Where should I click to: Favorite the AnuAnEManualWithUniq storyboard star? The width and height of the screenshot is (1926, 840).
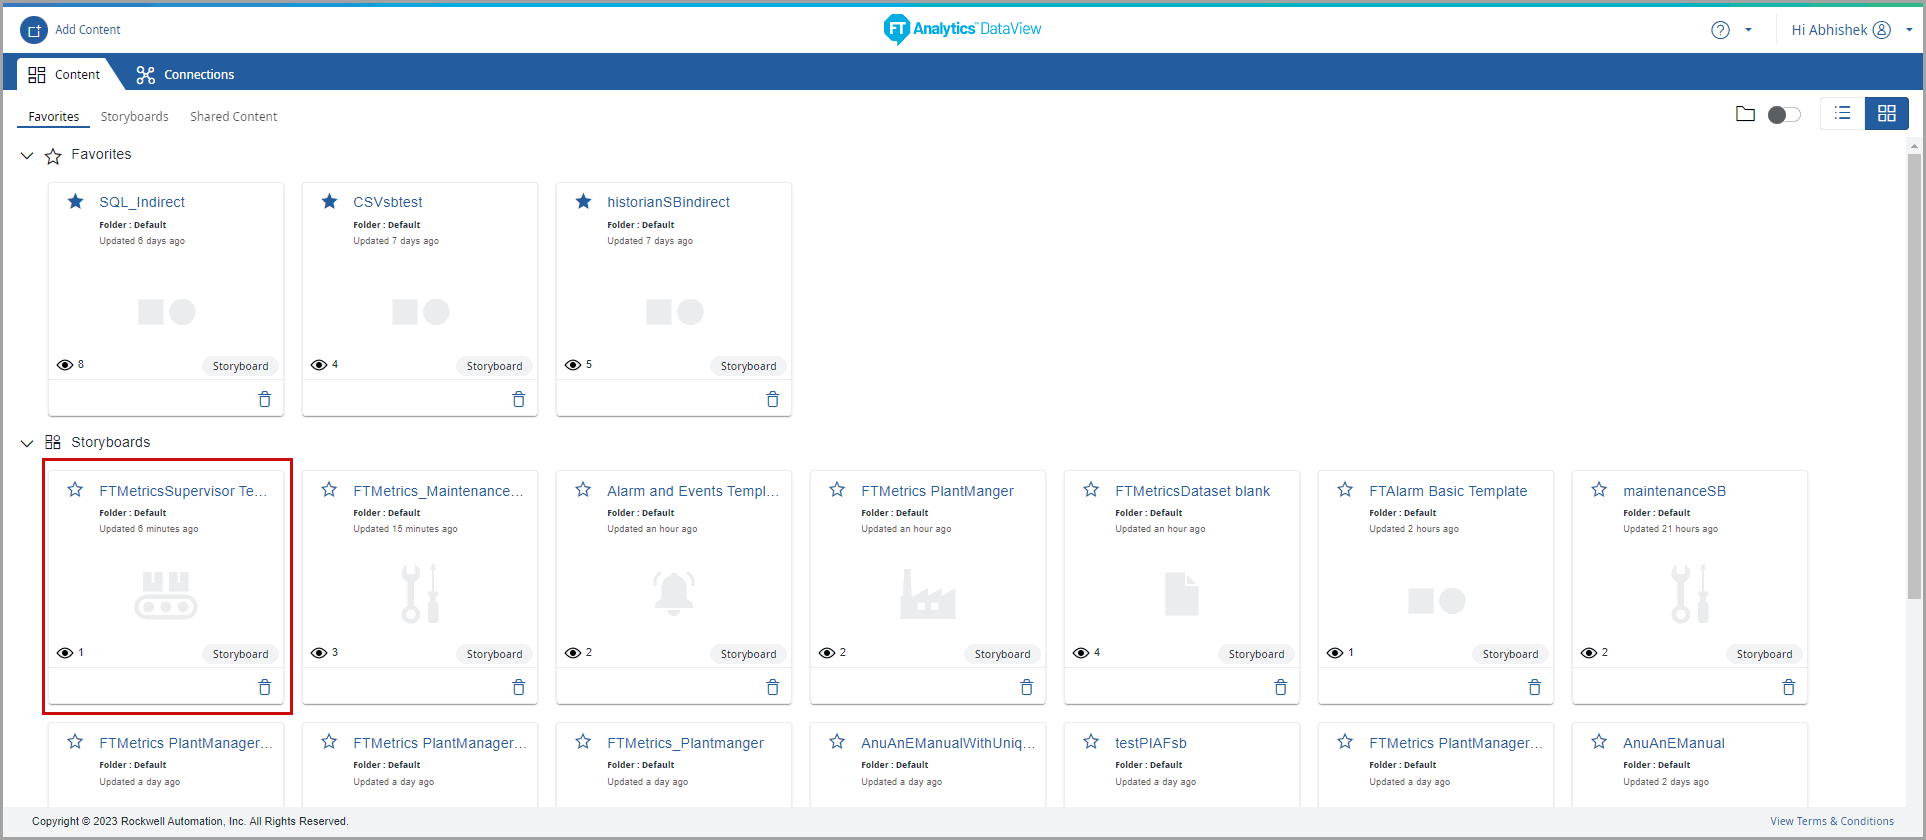pos(837,742)
